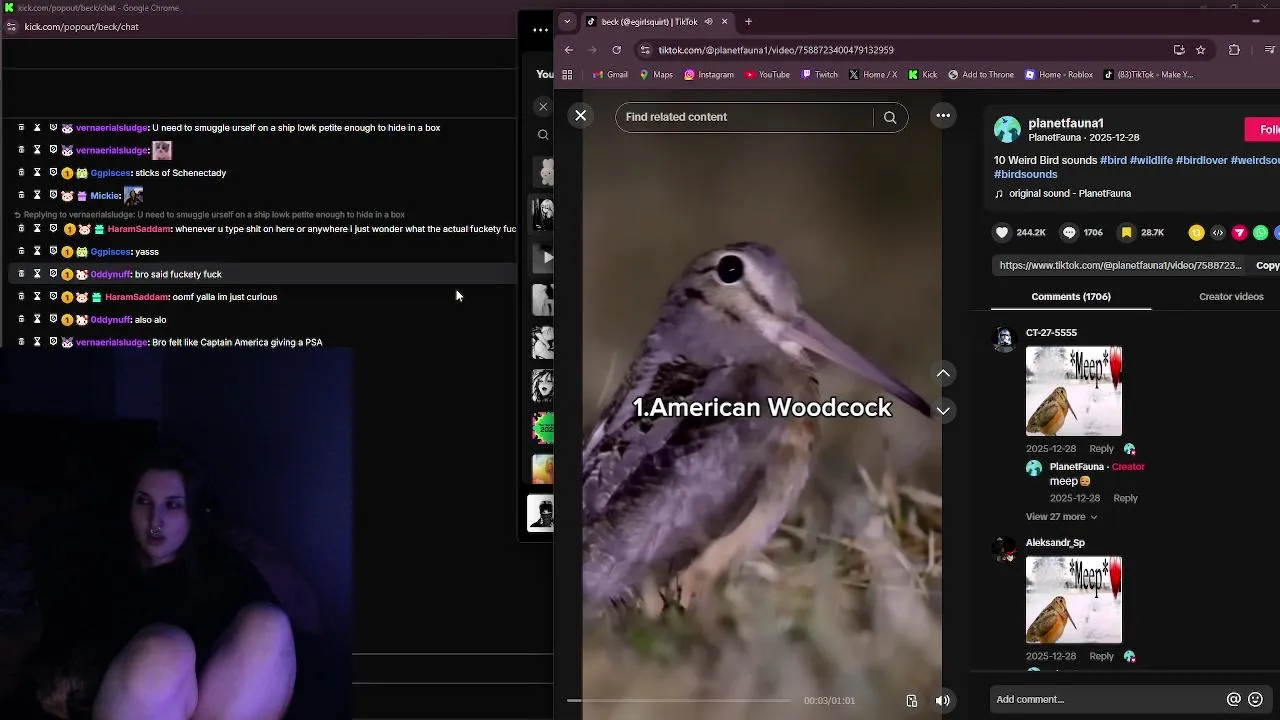Close the beck TikTok tab
This screenshot has height=720, width=1280.
click(724, 21)
